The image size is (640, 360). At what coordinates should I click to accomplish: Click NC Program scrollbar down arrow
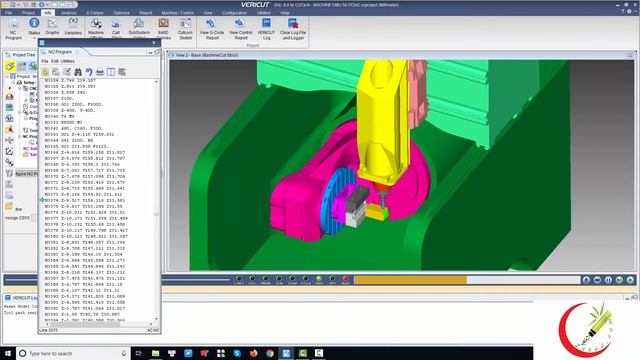[156, 319]
